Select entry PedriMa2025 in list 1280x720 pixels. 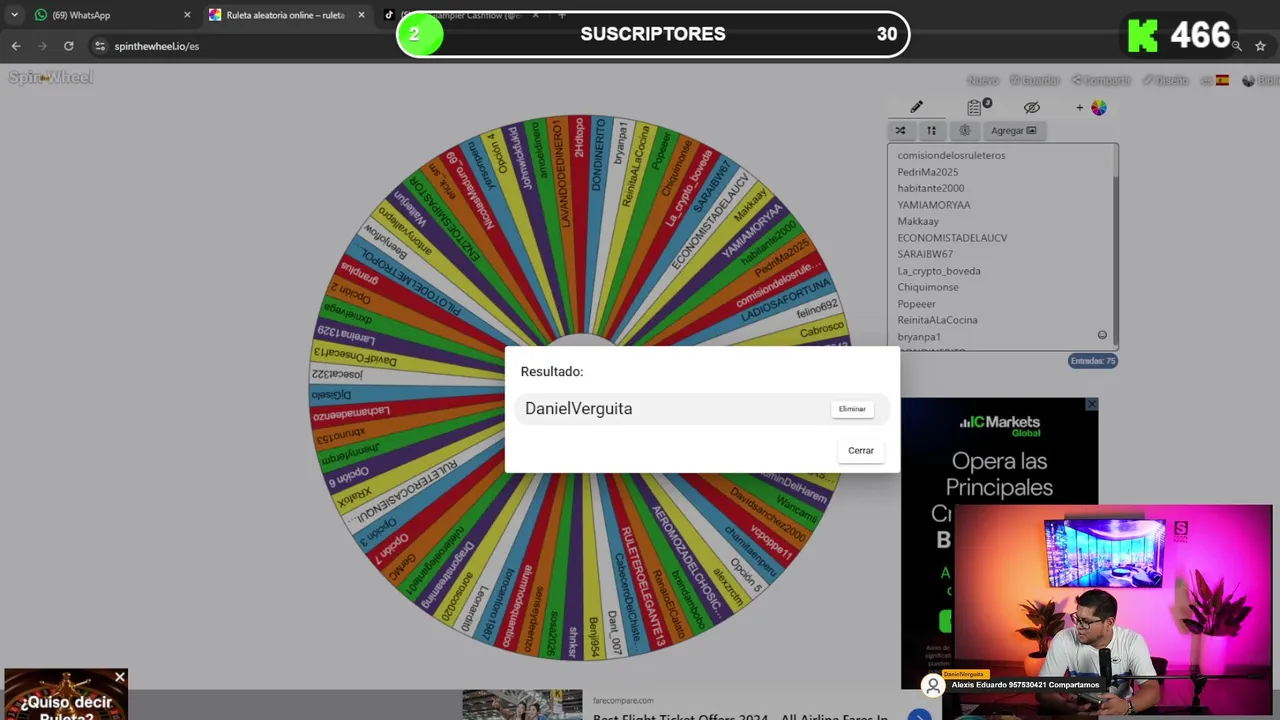(x=927, y=172)
